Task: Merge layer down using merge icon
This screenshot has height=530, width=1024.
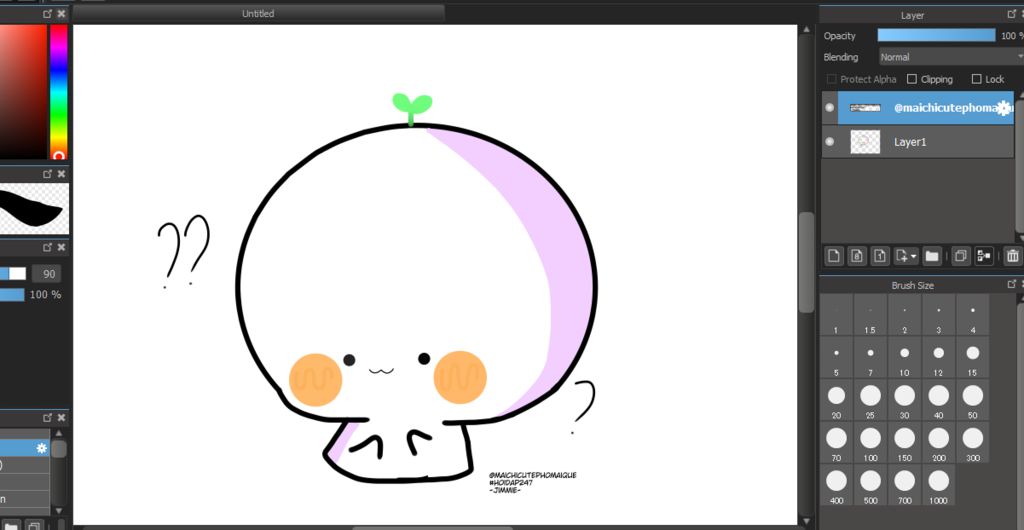Action: click(x=984, y=256)
